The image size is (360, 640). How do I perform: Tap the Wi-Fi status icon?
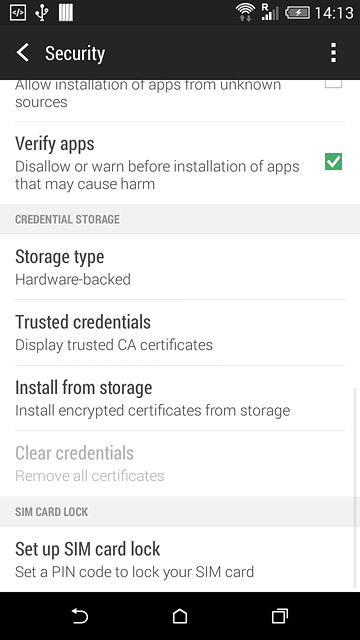tap(245, 13)
